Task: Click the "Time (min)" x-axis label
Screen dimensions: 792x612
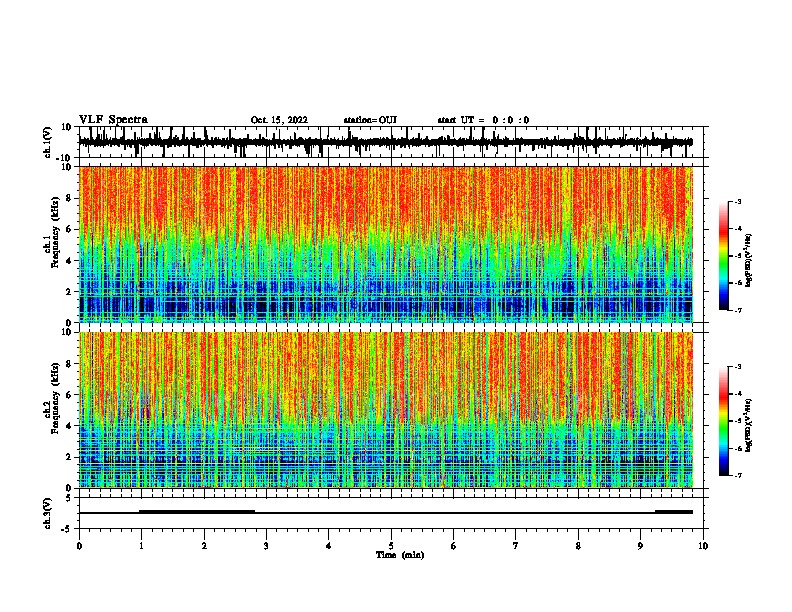Action: (x=400, y=555)
